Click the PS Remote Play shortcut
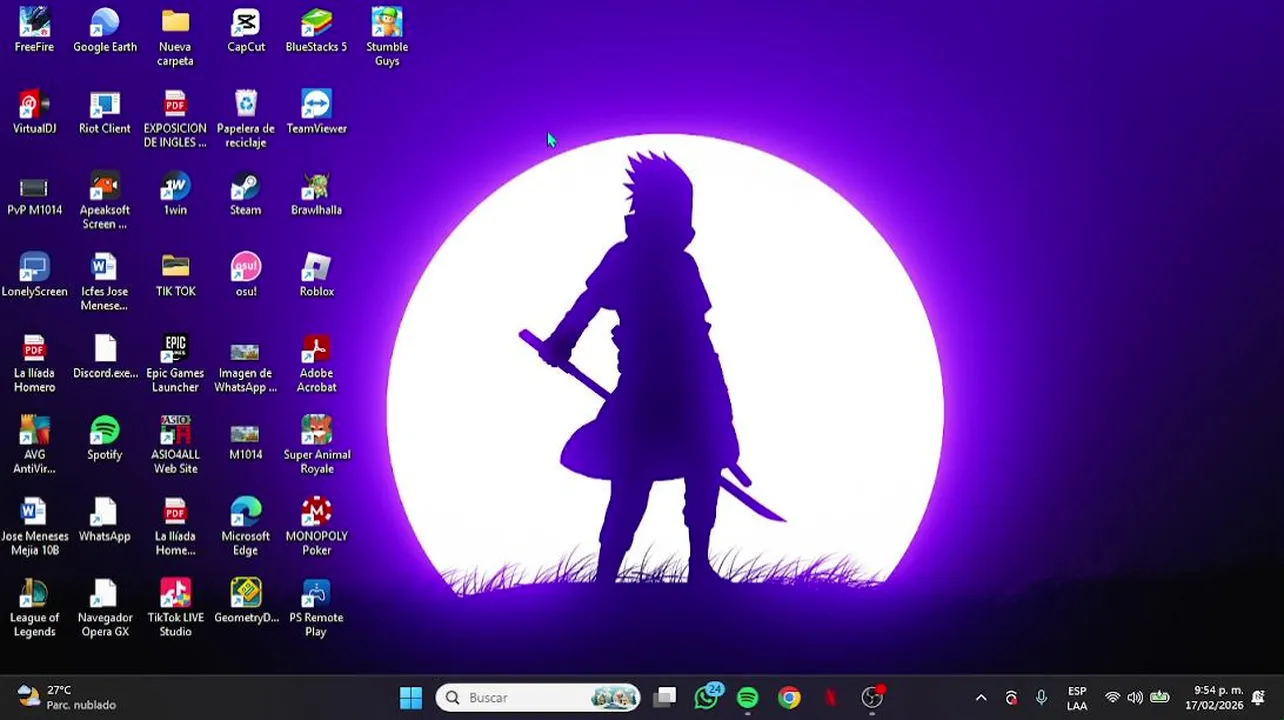 (x=316, y=608)
